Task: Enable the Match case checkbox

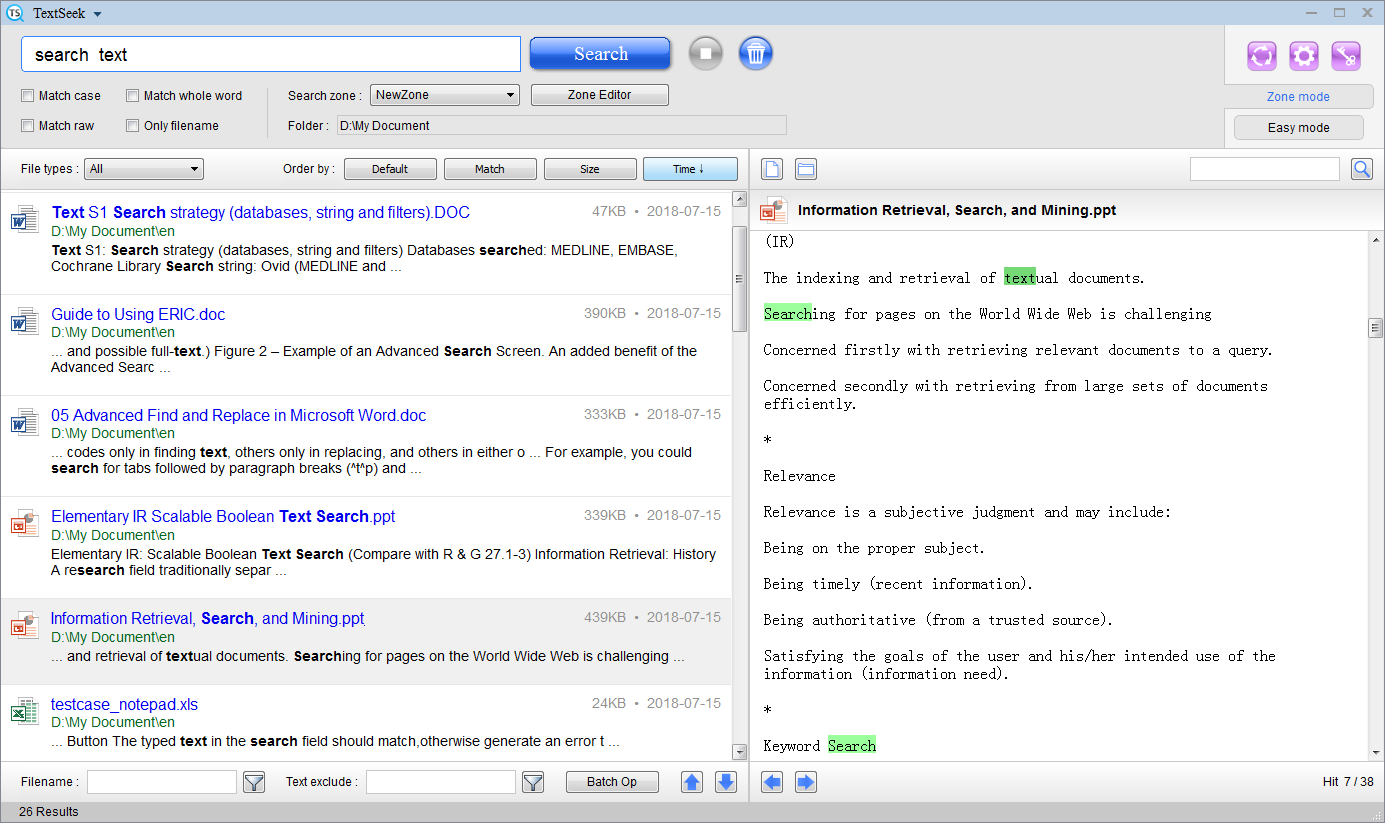Action: click(28, 96)
